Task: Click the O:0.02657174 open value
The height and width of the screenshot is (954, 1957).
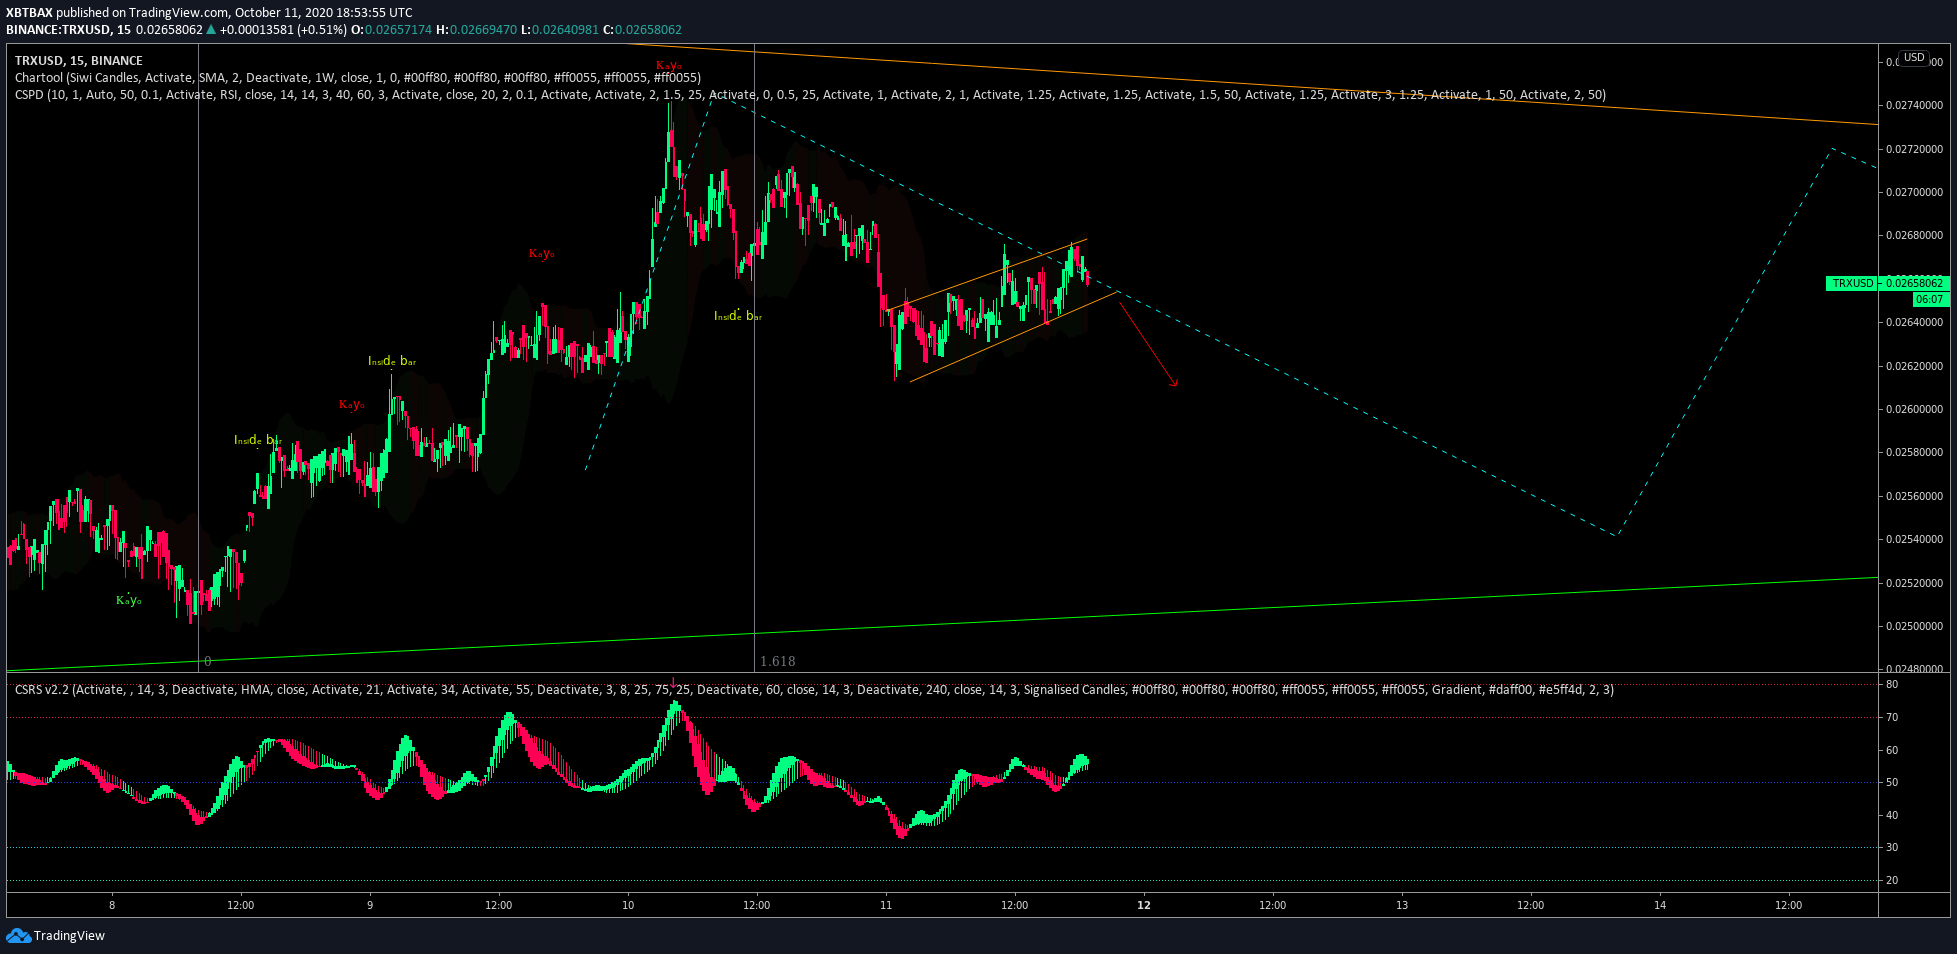Action: point(392,30)
